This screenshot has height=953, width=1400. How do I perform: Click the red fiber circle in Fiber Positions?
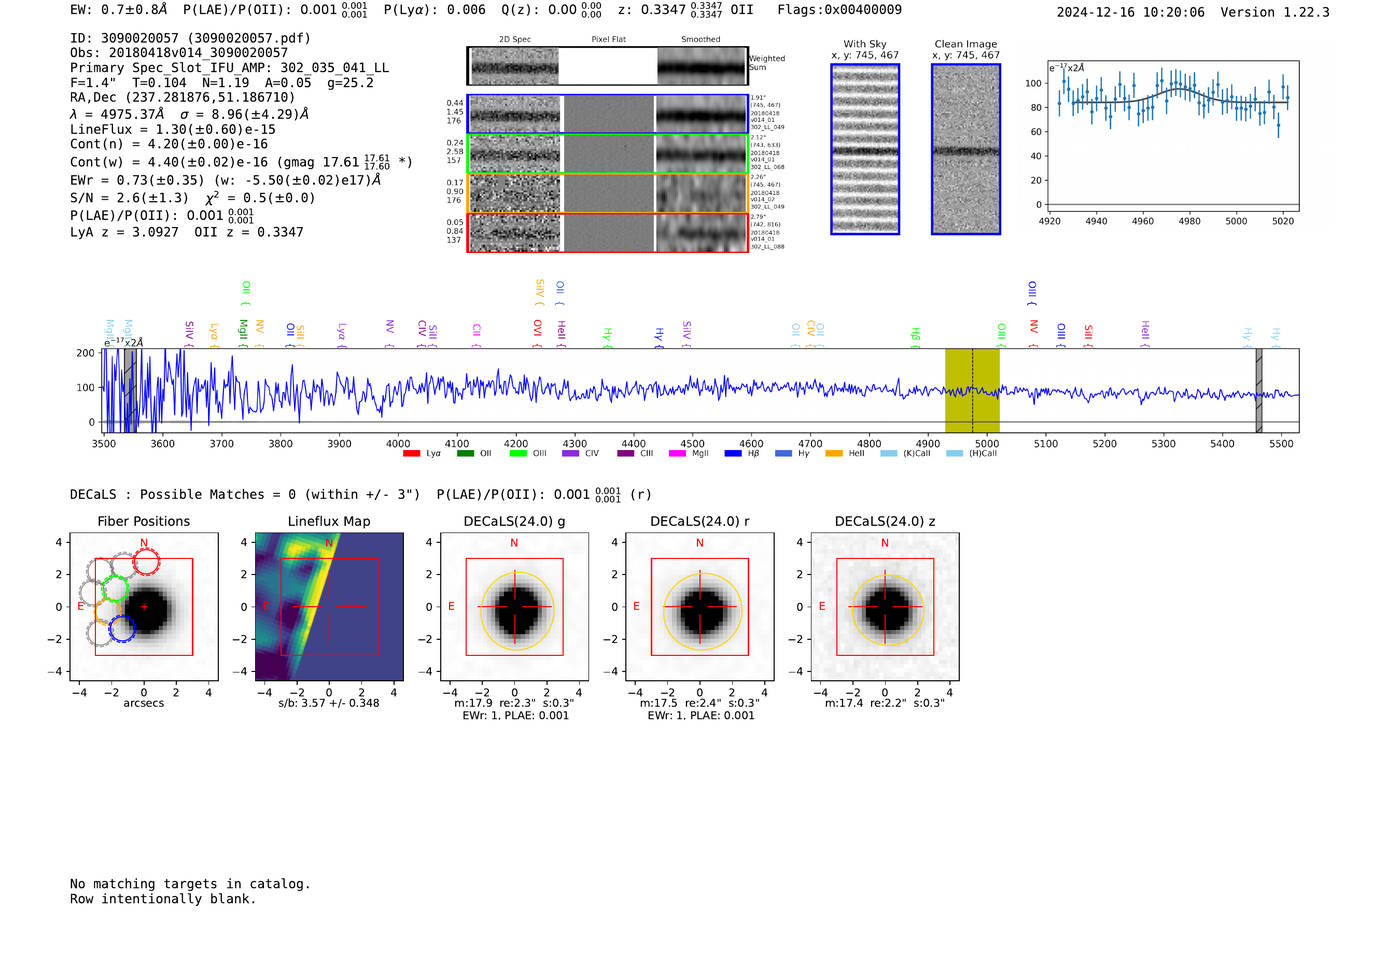point(146,562)
